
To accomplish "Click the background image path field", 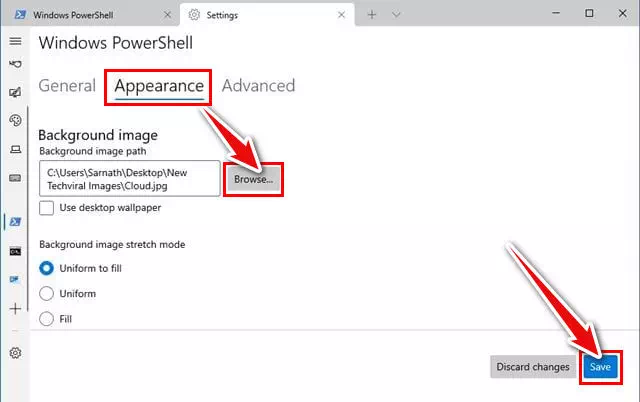I will pyautogui.click(x=130, y=179).
